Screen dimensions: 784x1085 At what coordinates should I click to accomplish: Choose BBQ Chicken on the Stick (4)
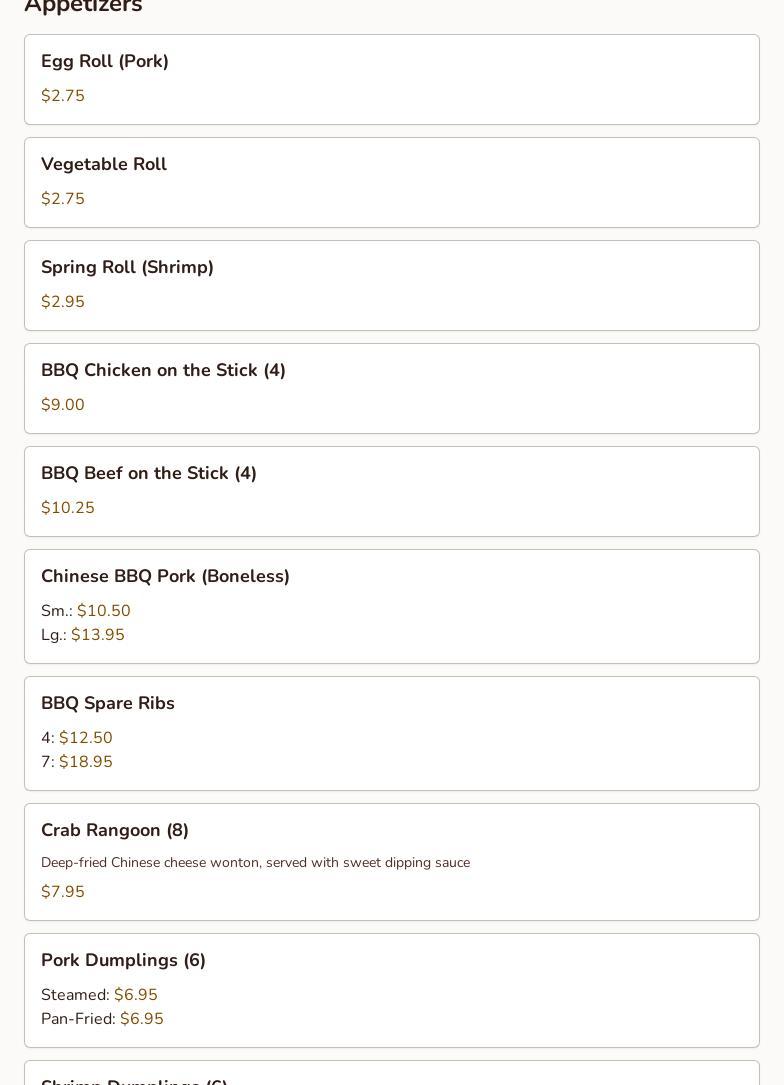click(163, 371)
